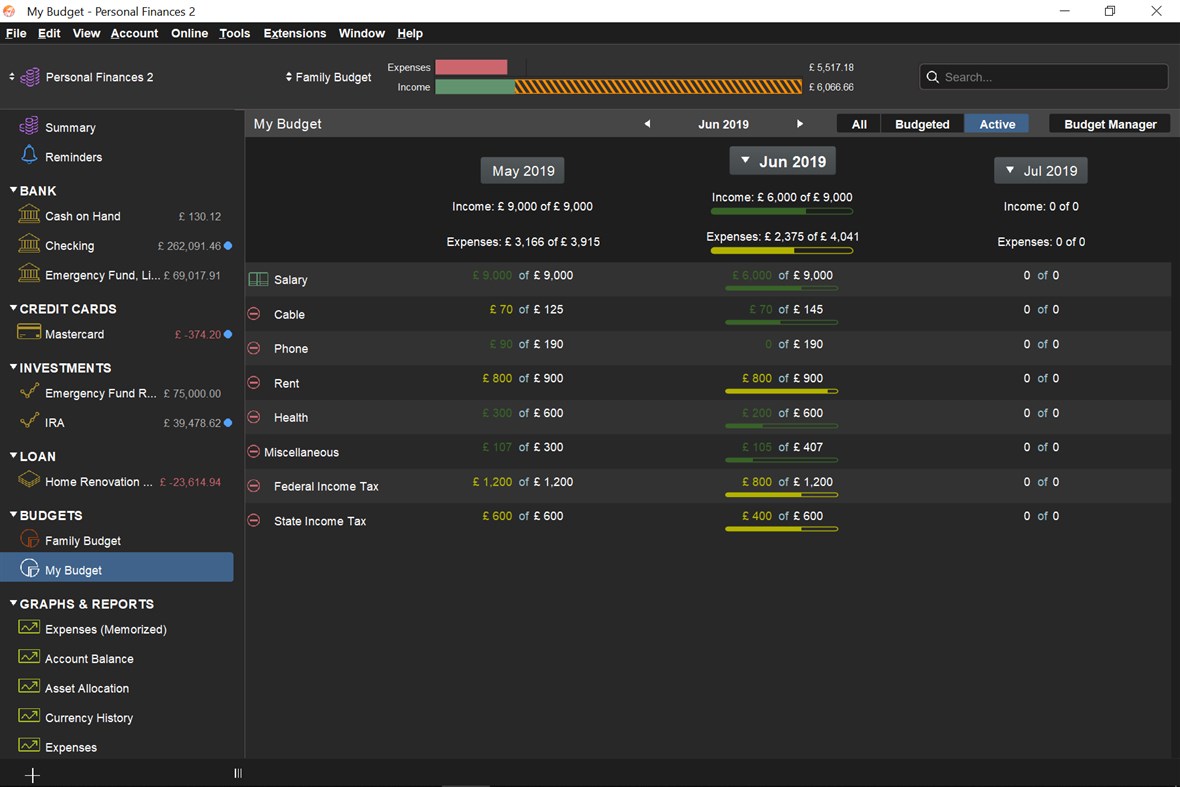This screenshot has width=1180, height=787.
Task: Show All budget categories
Action: 859,124
